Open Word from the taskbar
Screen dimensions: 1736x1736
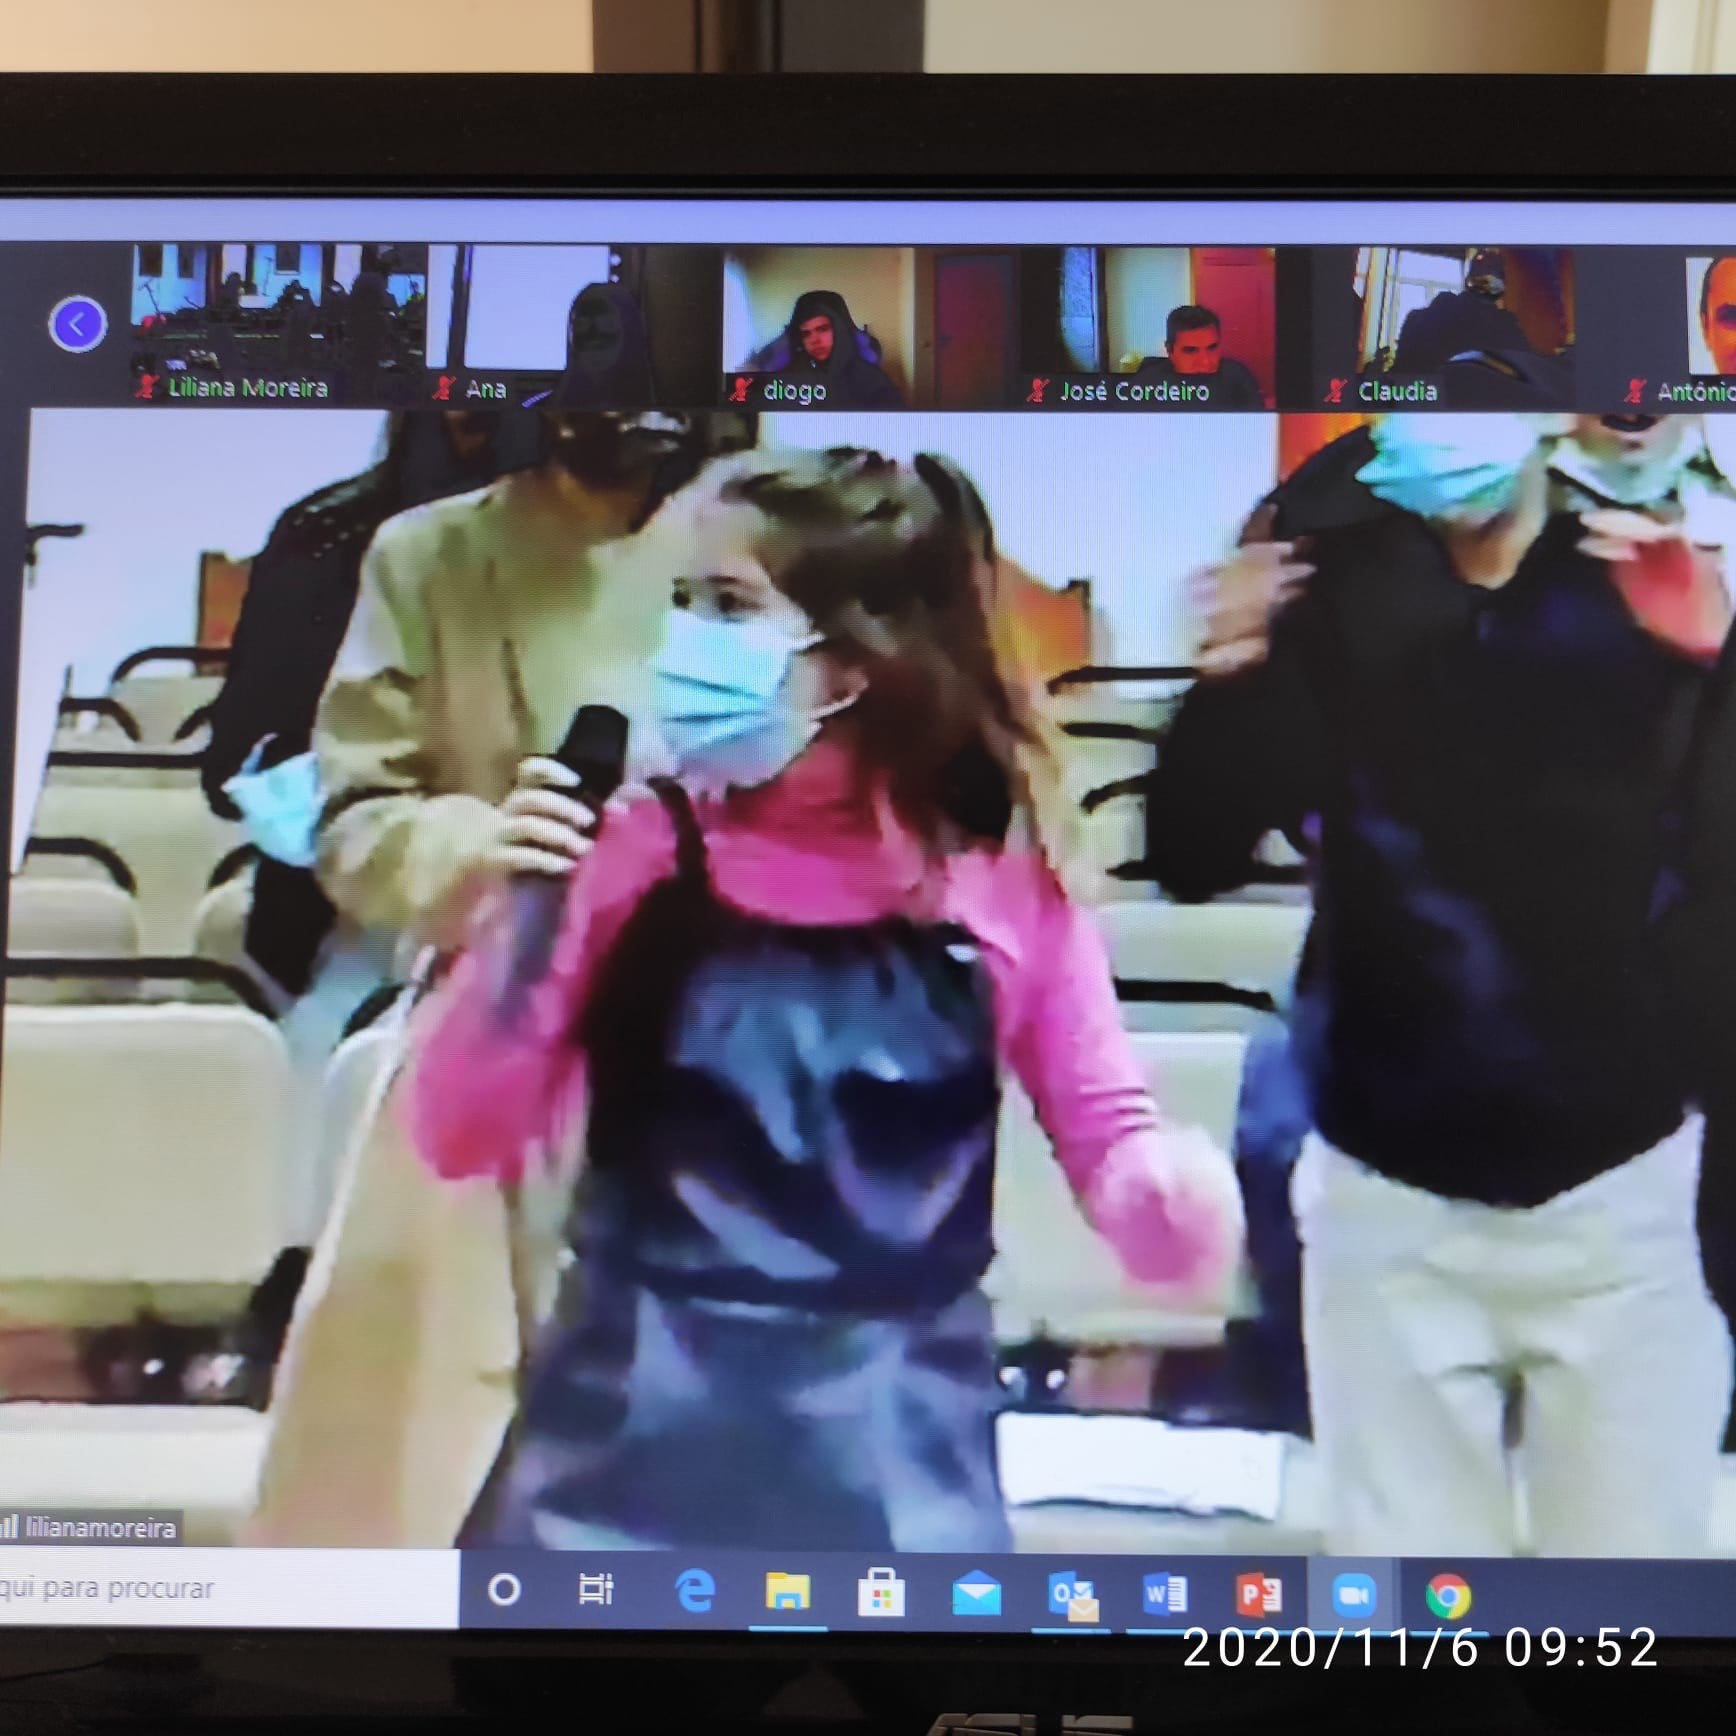click(1165, 1594)
